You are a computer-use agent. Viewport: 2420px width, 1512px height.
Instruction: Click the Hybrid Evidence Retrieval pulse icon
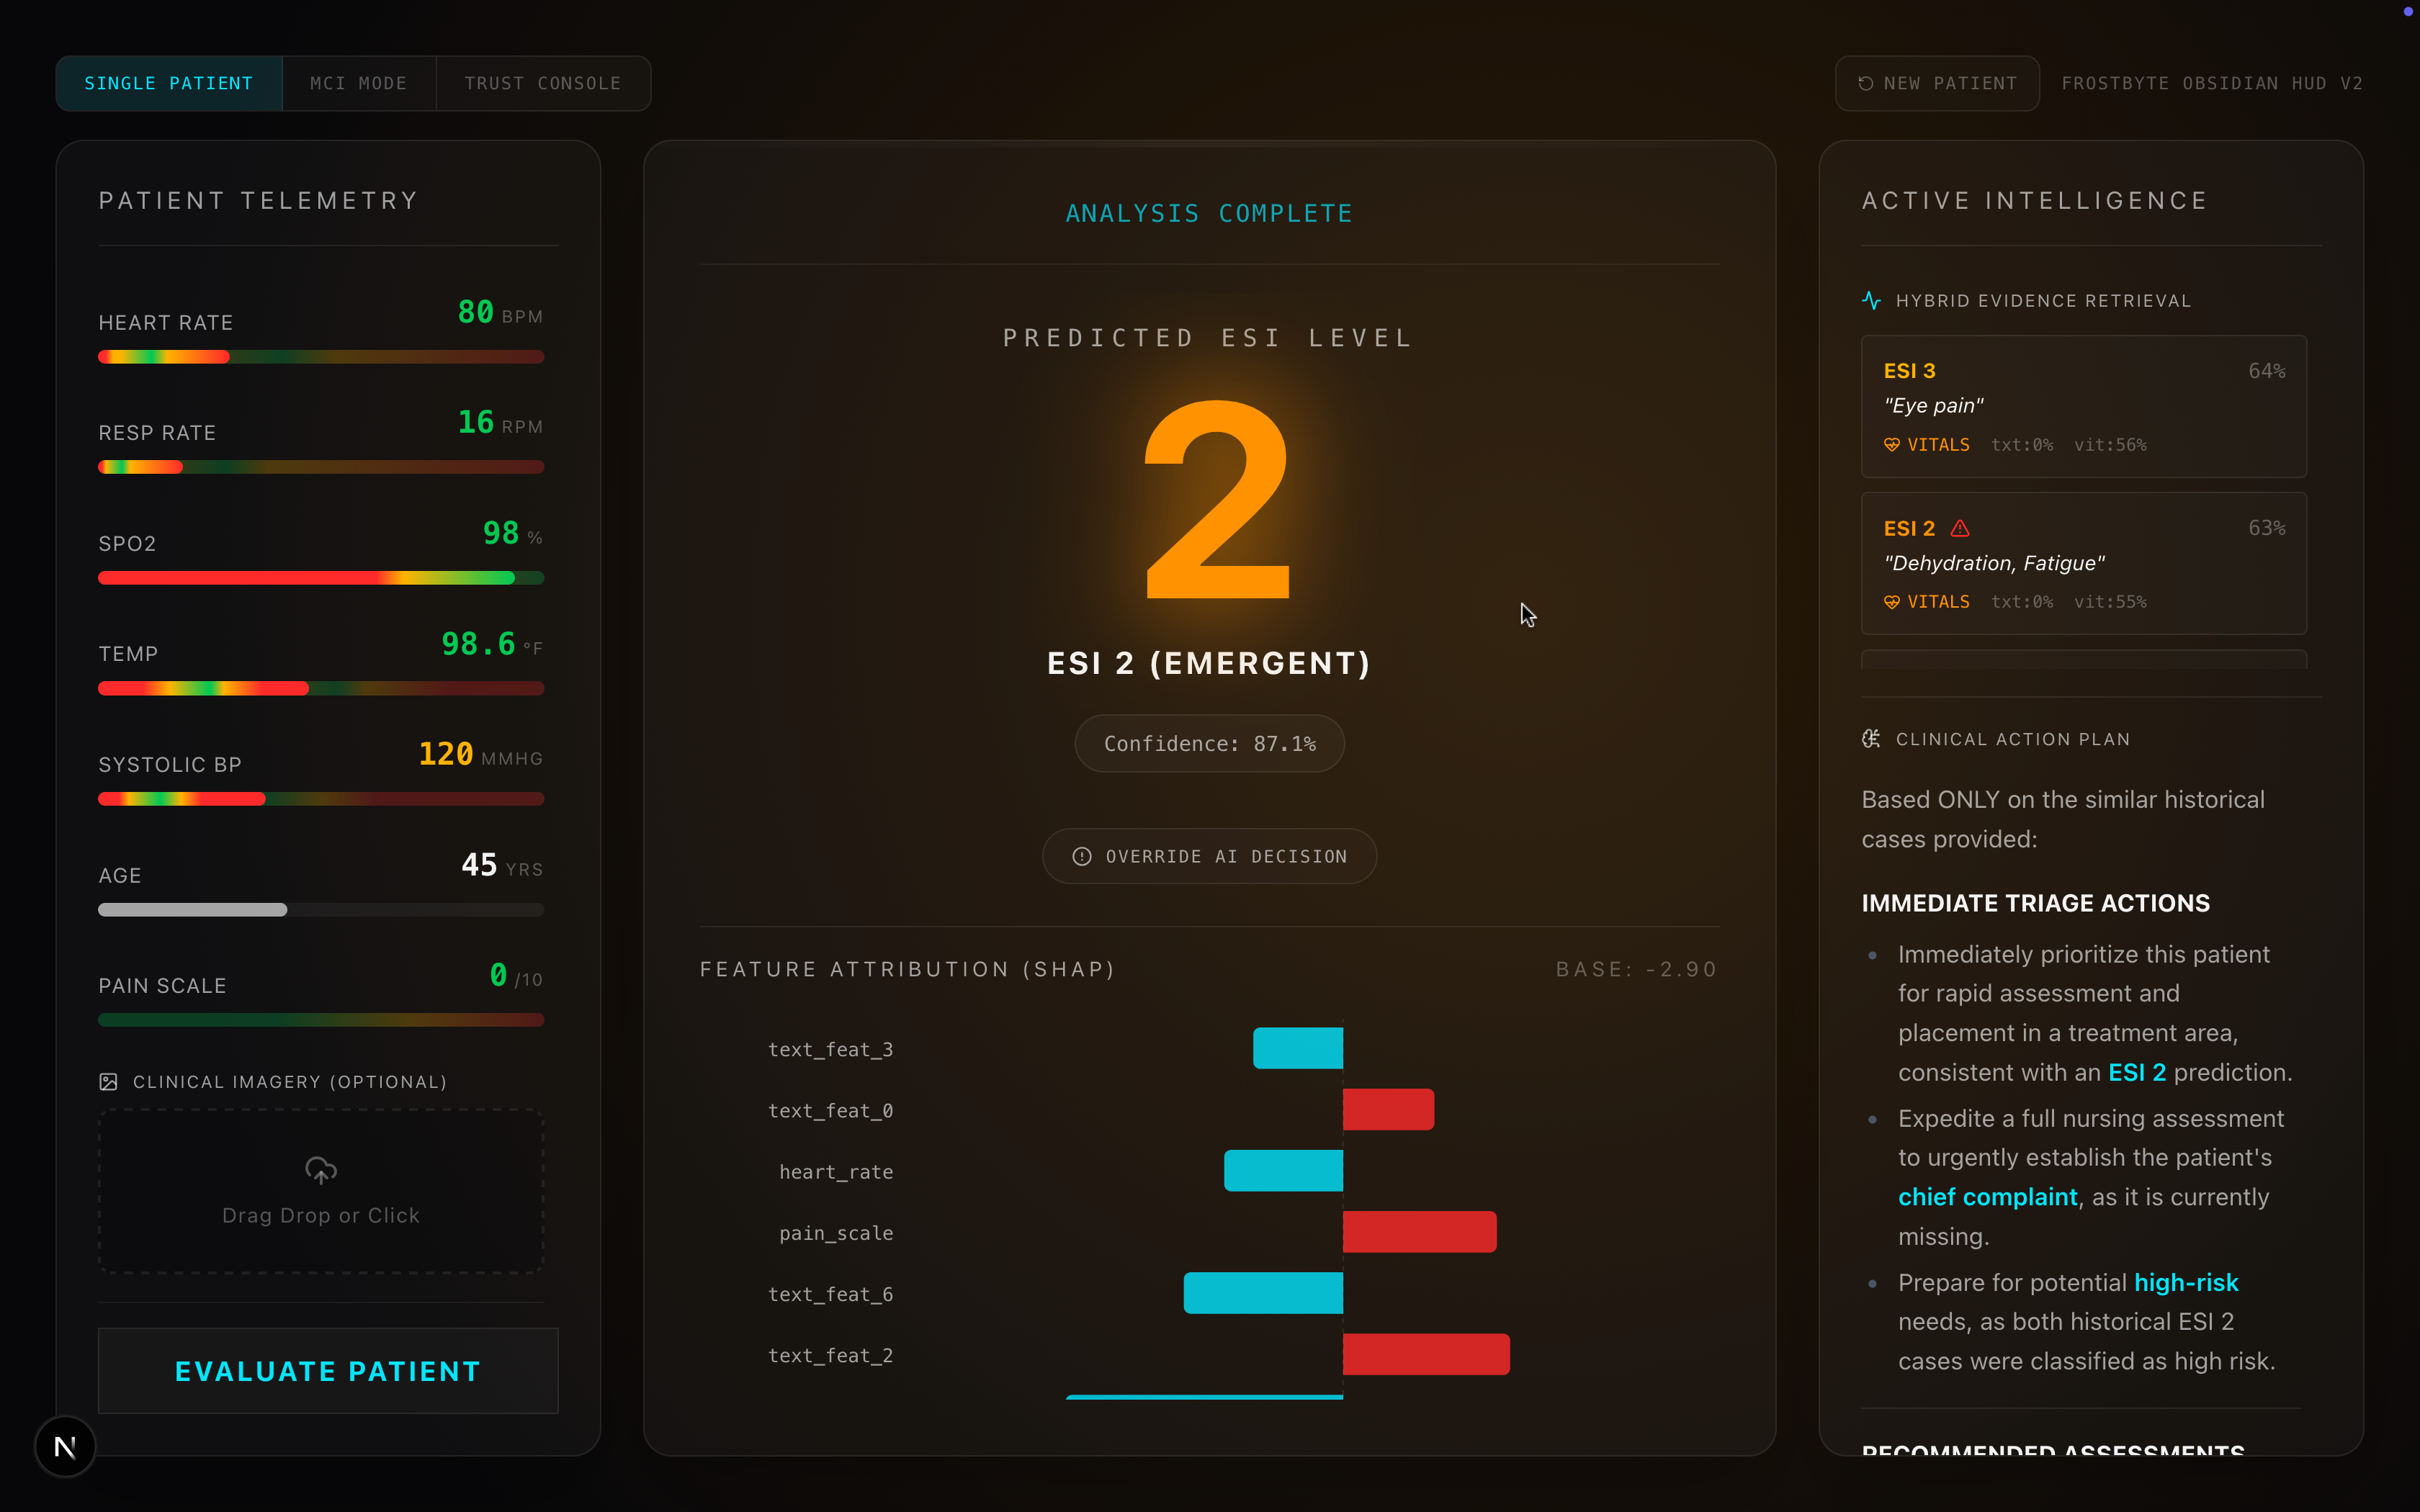click(1871, 301)
